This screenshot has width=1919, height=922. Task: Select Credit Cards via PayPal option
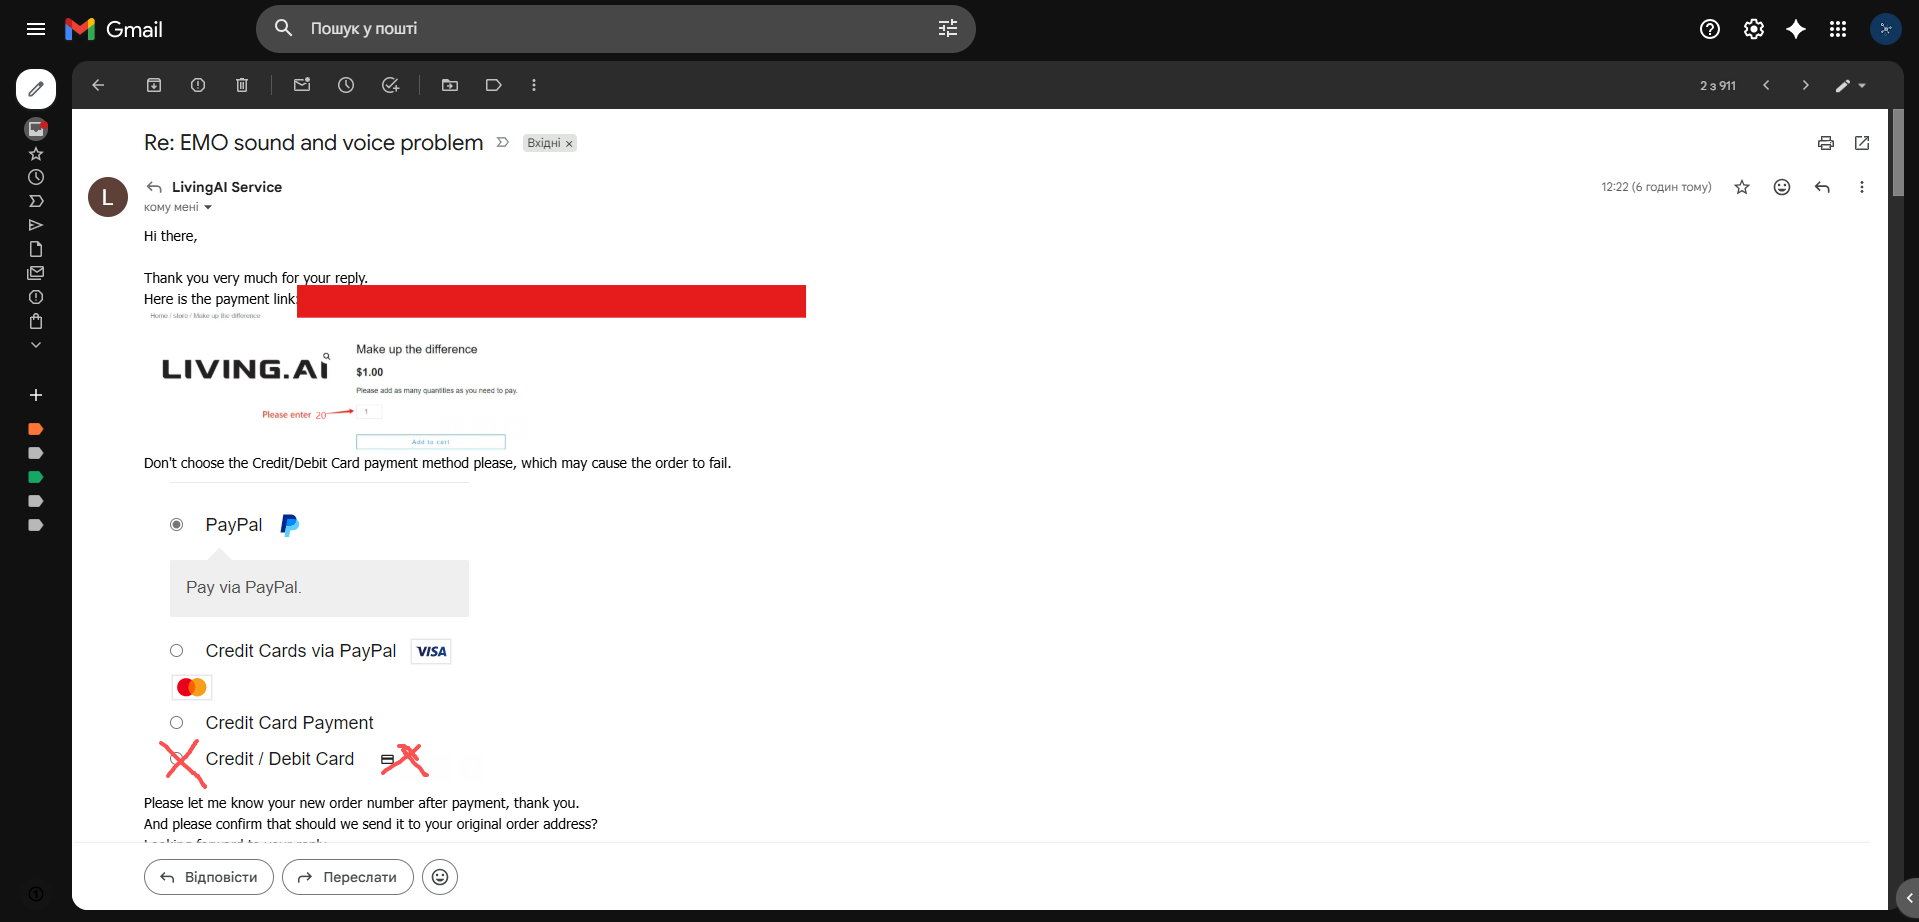[177, 651]
